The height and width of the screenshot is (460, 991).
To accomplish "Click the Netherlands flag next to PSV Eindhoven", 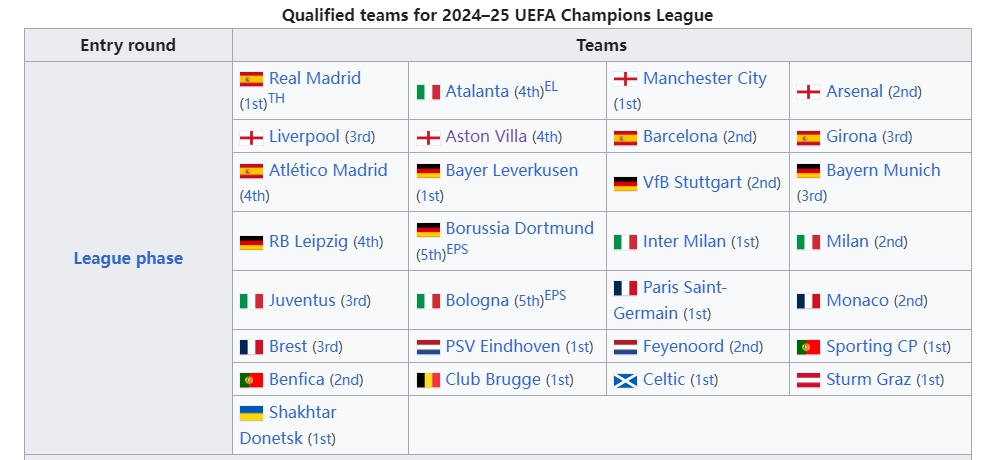I will coord(428,348).
